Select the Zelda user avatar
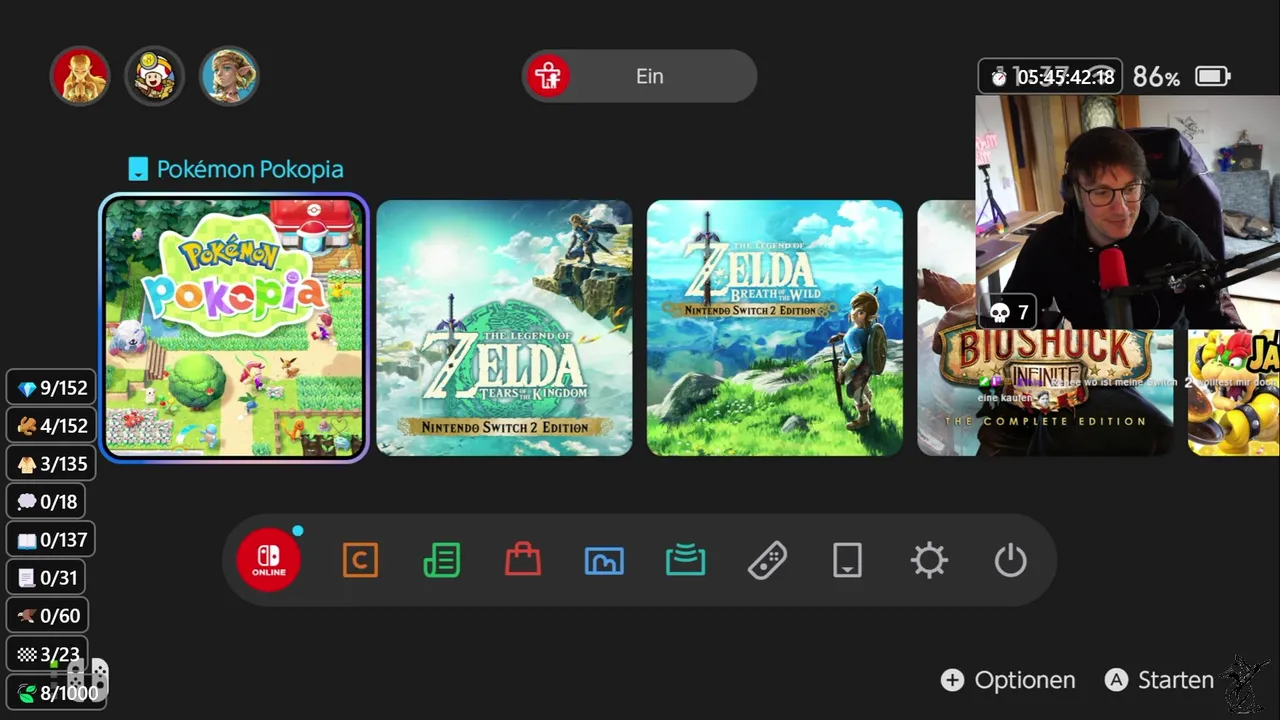 point(229,76)
